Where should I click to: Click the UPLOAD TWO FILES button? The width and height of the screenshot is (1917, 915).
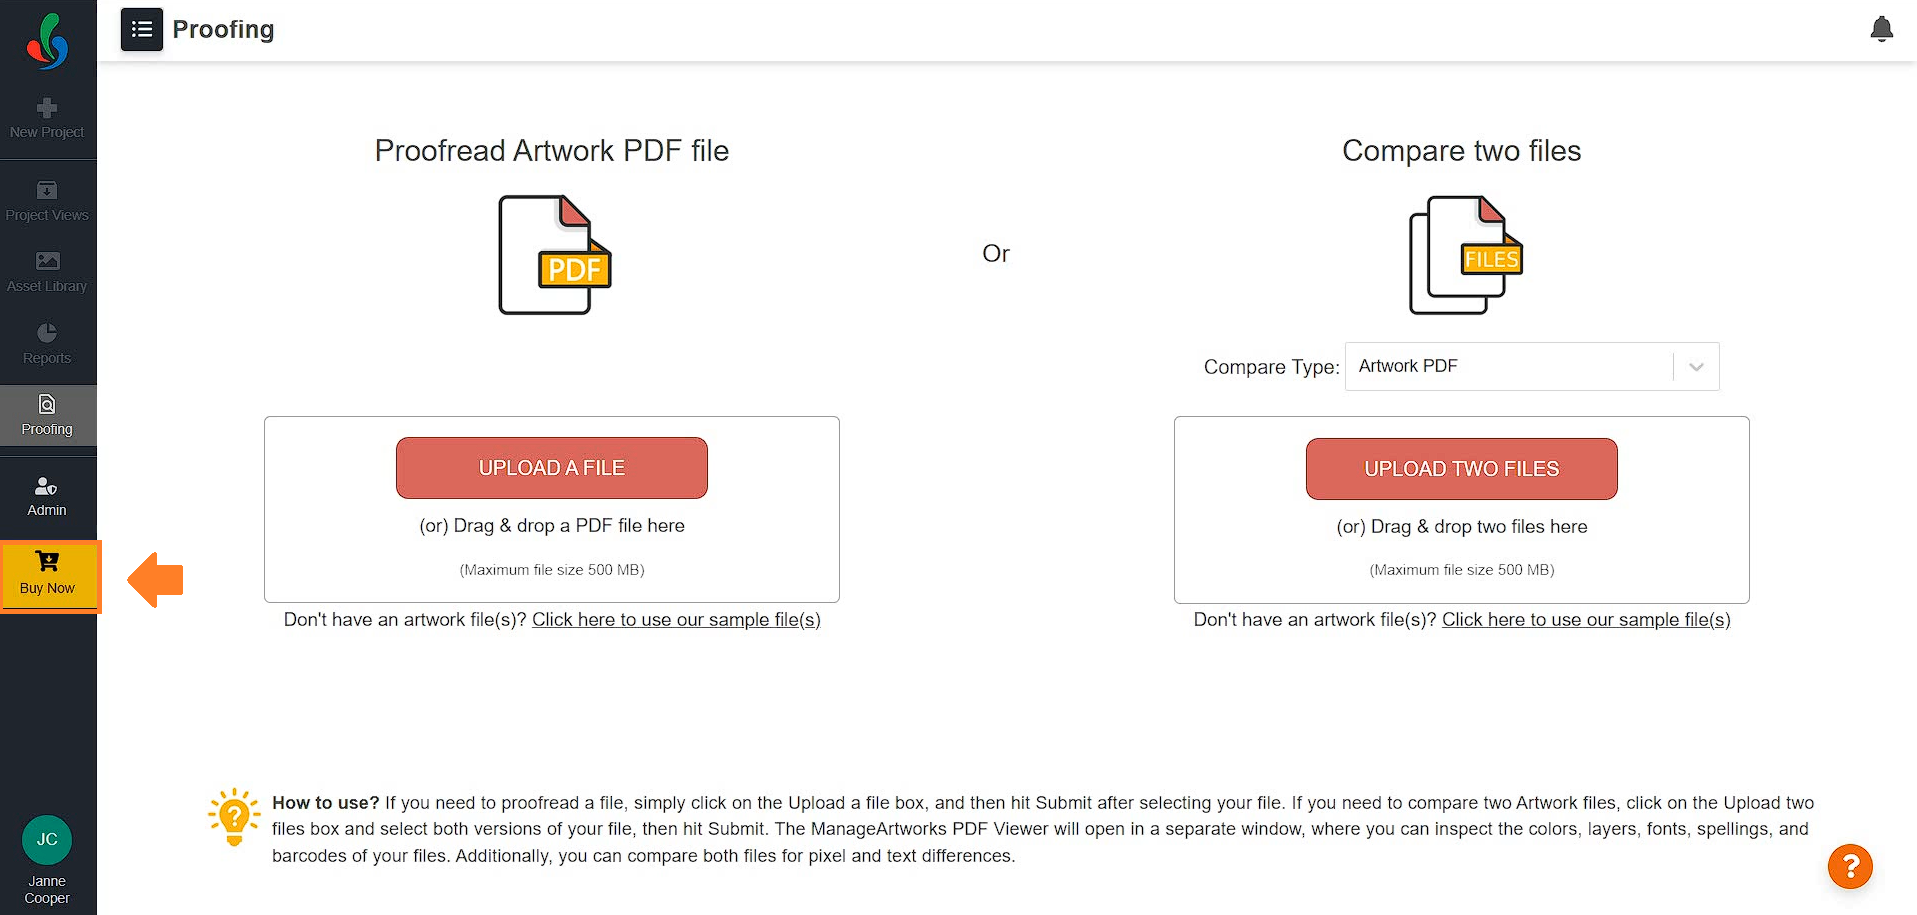click(x=1462, y=469)
